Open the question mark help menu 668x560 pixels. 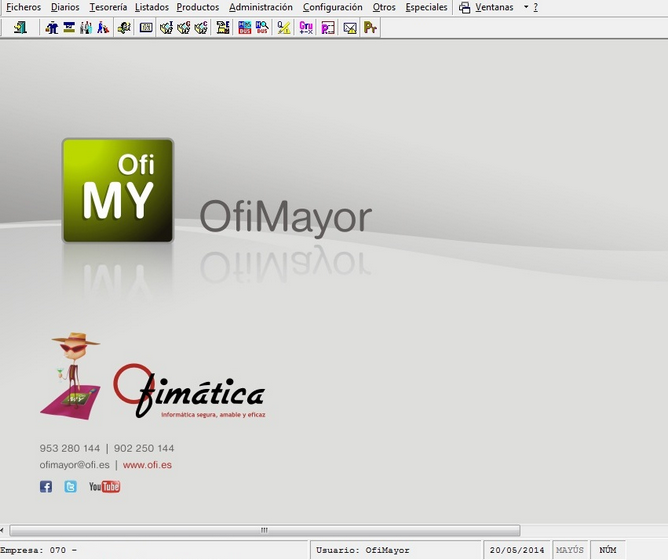click(x=536, y=7)
